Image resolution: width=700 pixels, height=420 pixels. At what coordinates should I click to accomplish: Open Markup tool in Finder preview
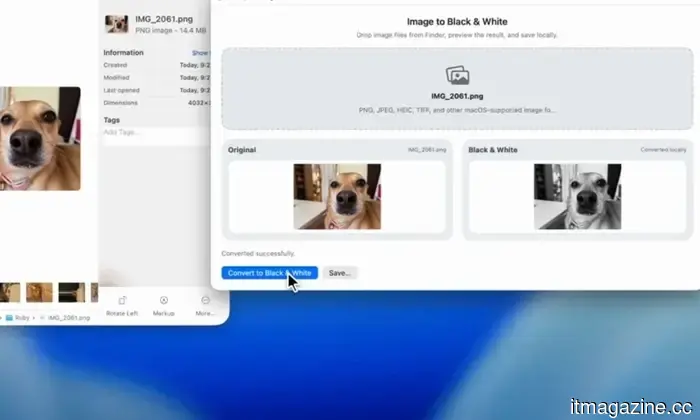point(164,306)
